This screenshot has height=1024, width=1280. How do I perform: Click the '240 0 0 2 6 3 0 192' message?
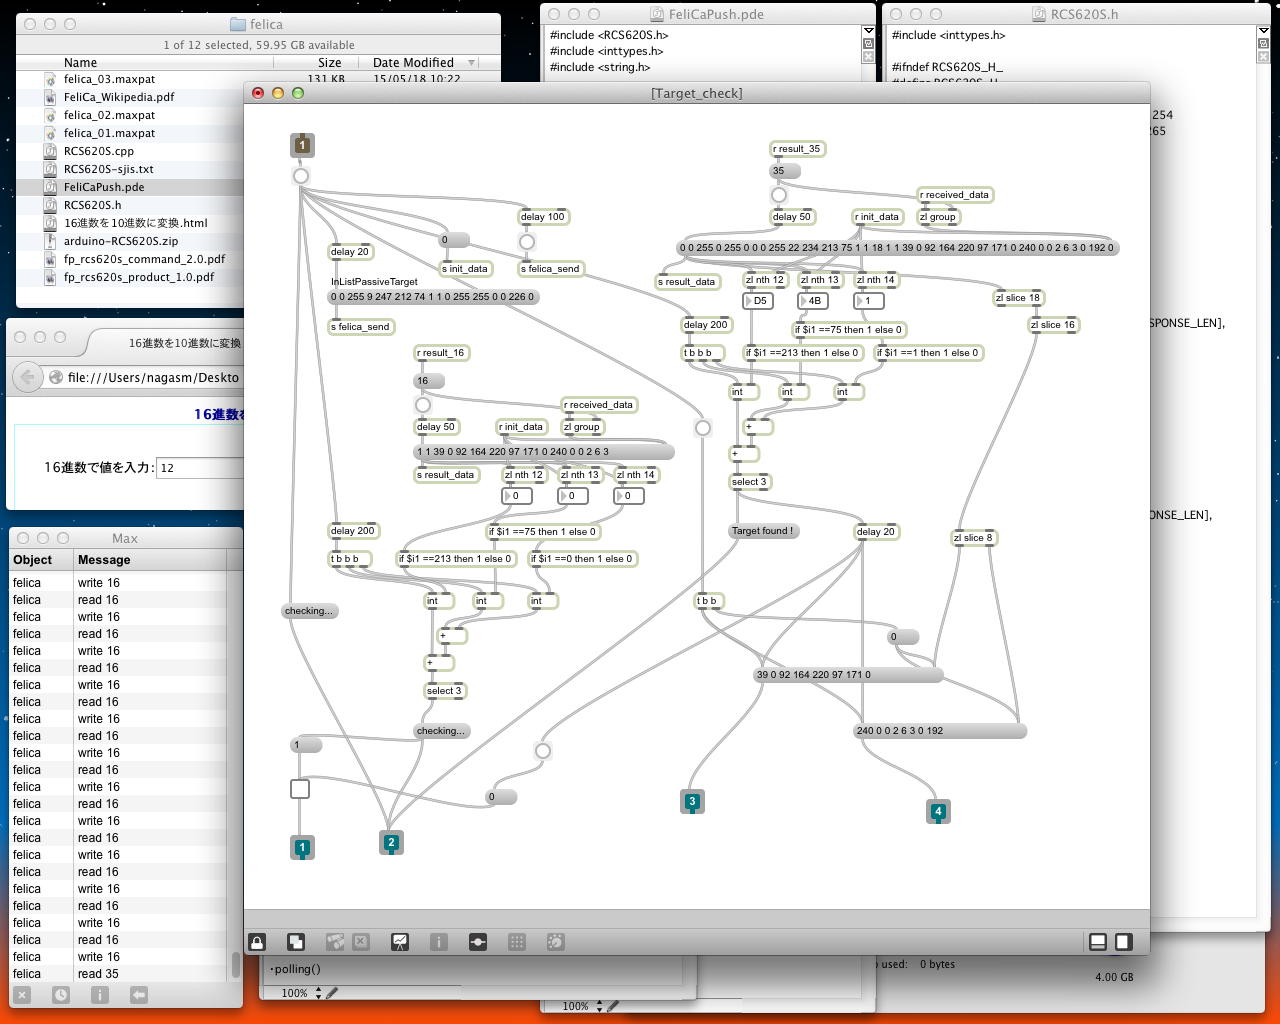(940, 731)
